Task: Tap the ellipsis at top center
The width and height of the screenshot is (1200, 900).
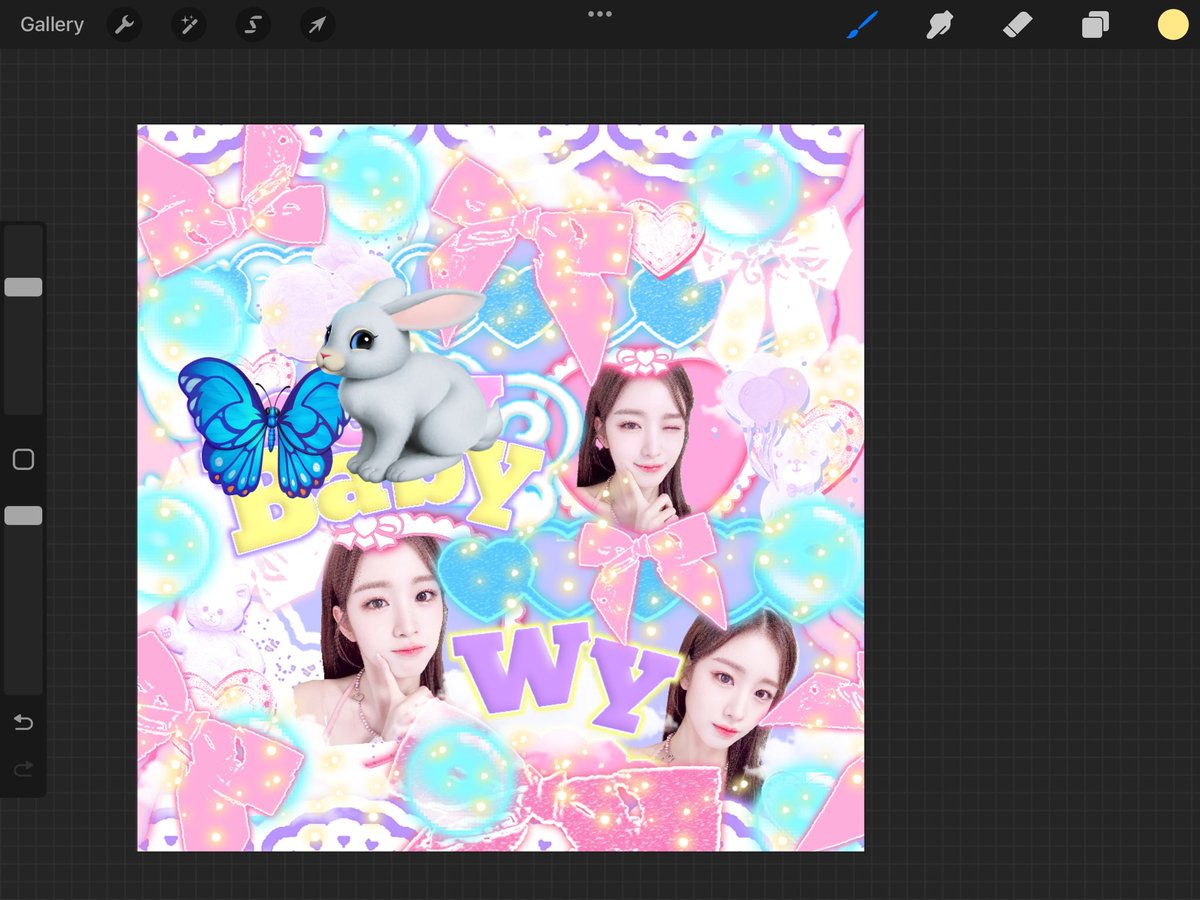Action: (x=600, y=14)
